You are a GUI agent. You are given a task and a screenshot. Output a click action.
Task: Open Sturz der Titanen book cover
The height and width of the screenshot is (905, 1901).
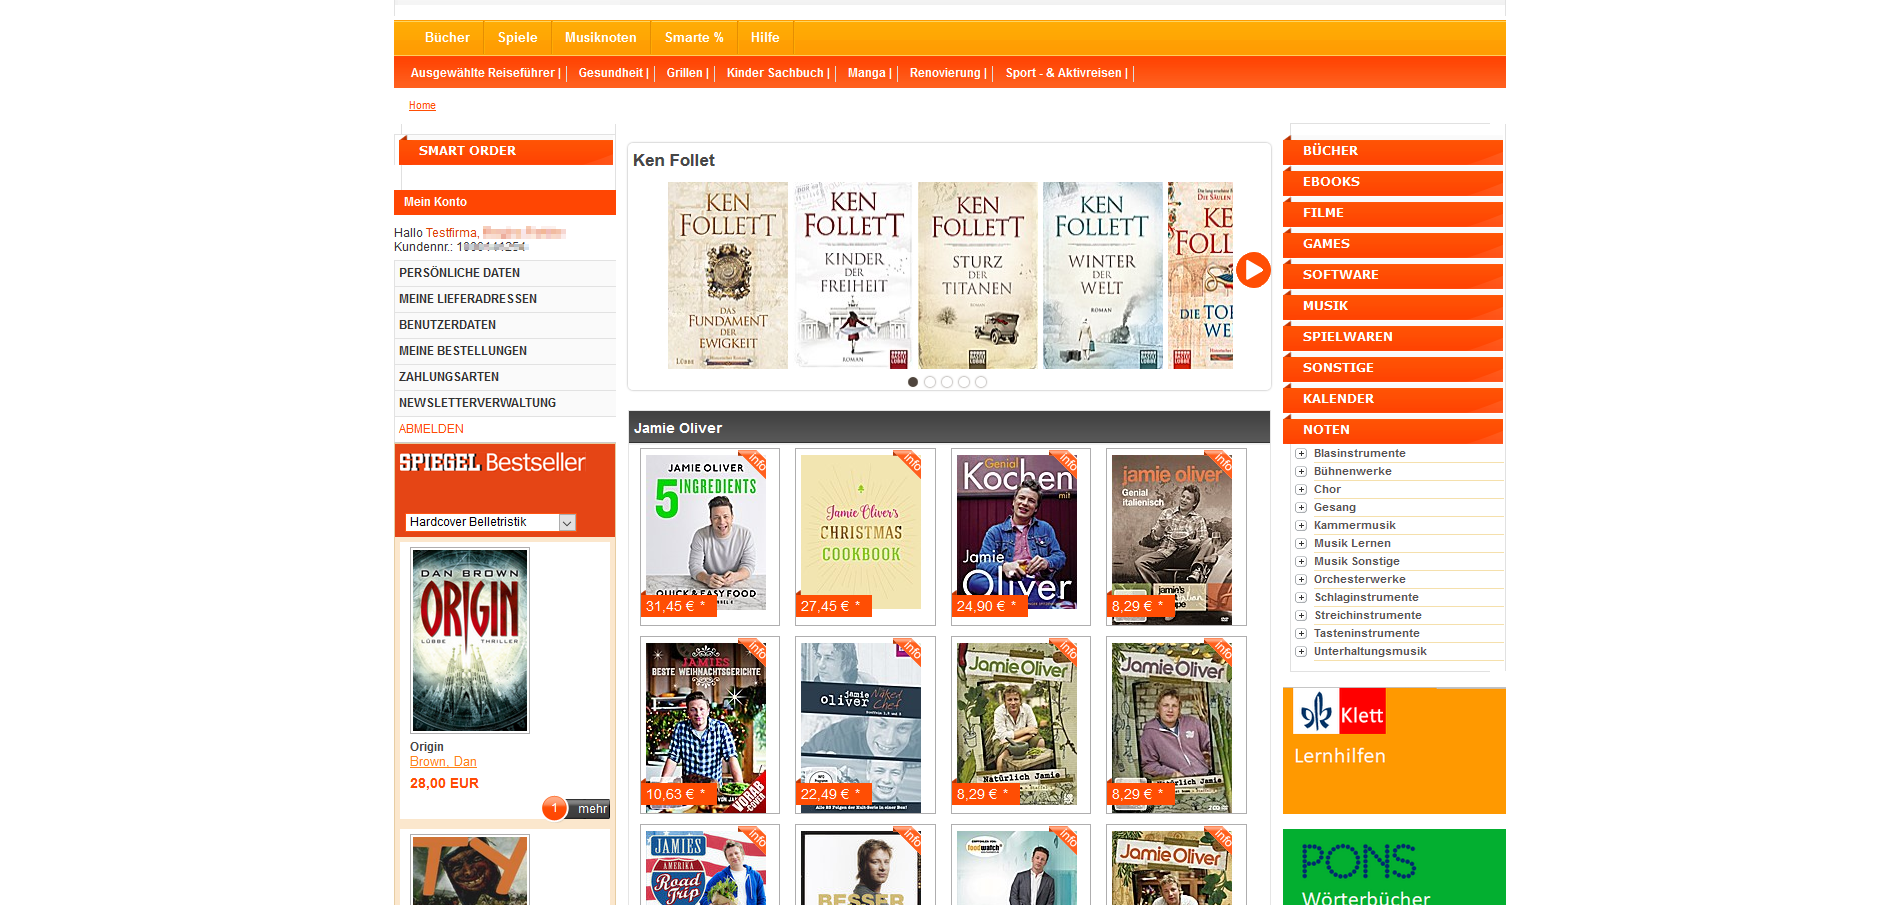click(x=978, y=275)
